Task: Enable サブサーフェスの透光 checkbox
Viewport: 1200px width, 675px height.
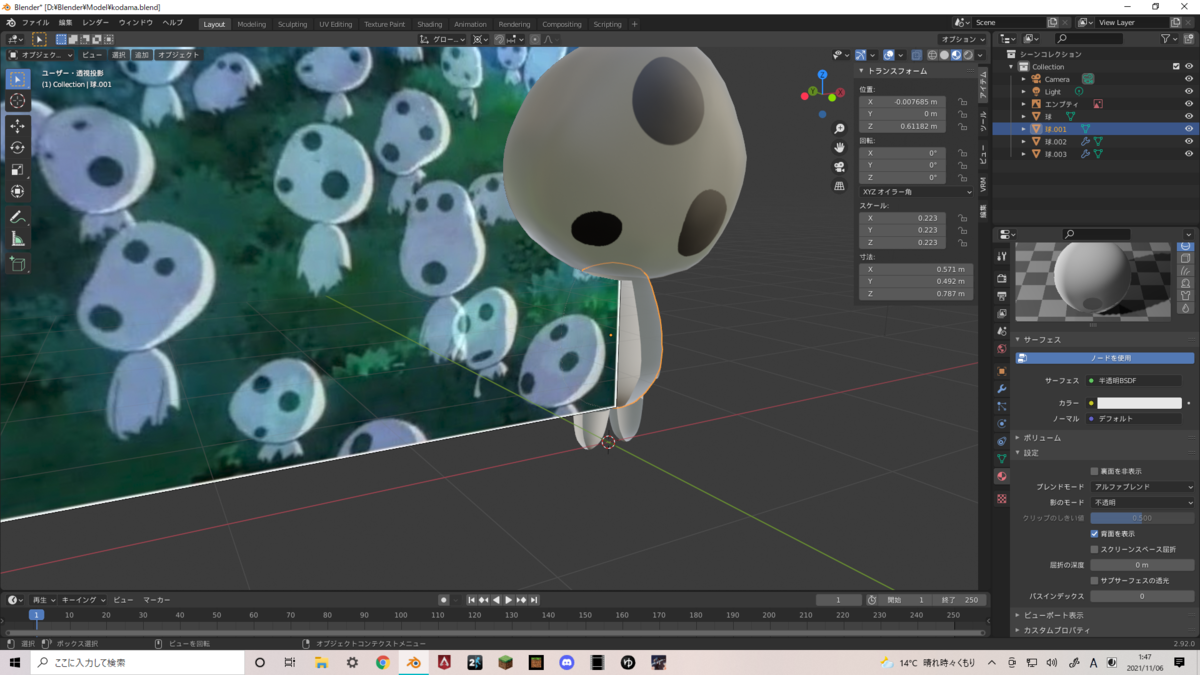Action: click(x=1094, y=581)
